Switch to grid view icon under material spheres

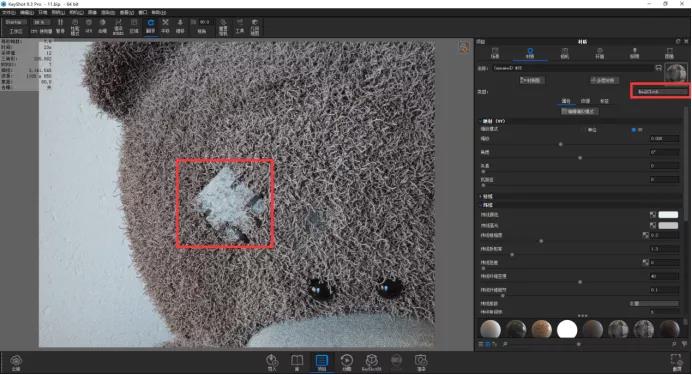click(487, 344)
